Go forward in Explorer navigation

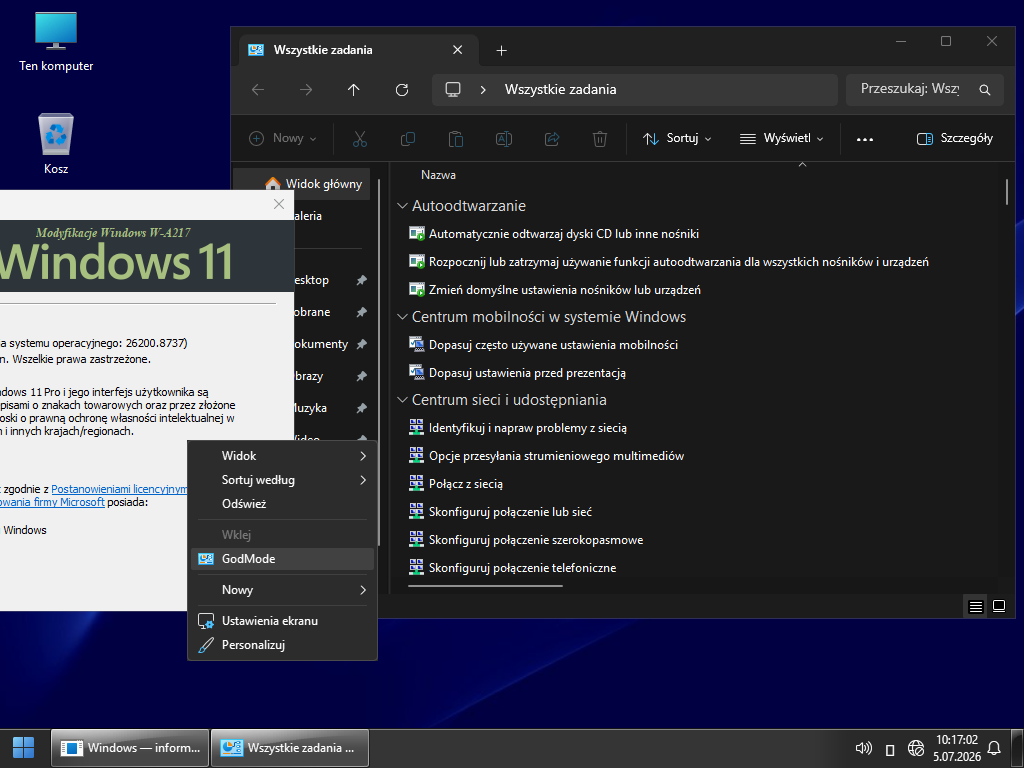point(306,89)
